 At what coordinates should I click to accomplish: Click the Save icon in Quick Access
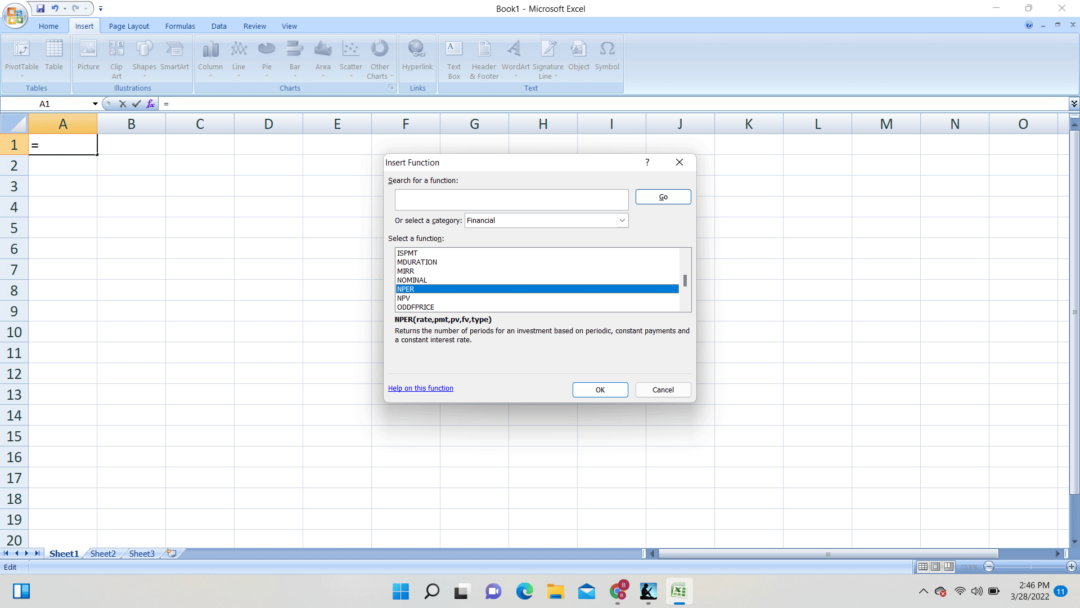point(40,8)
